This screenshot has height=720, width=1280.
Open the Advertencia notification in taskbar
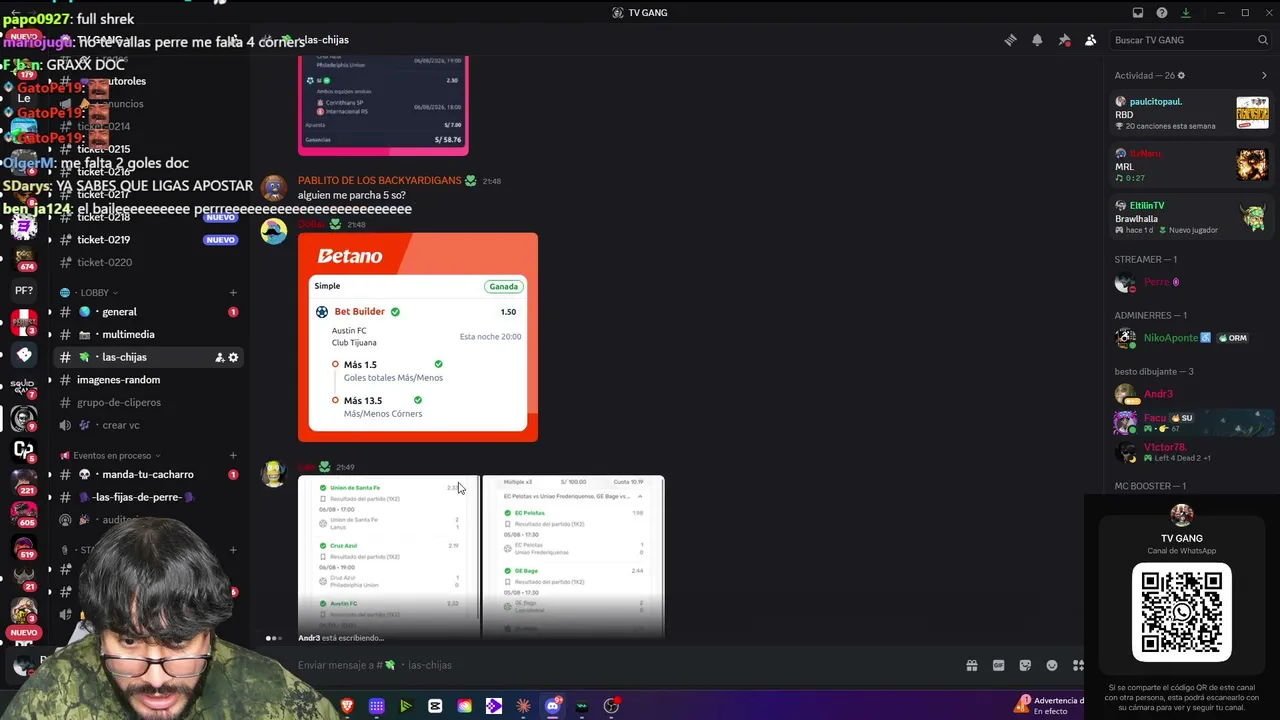pos(1048,706)
